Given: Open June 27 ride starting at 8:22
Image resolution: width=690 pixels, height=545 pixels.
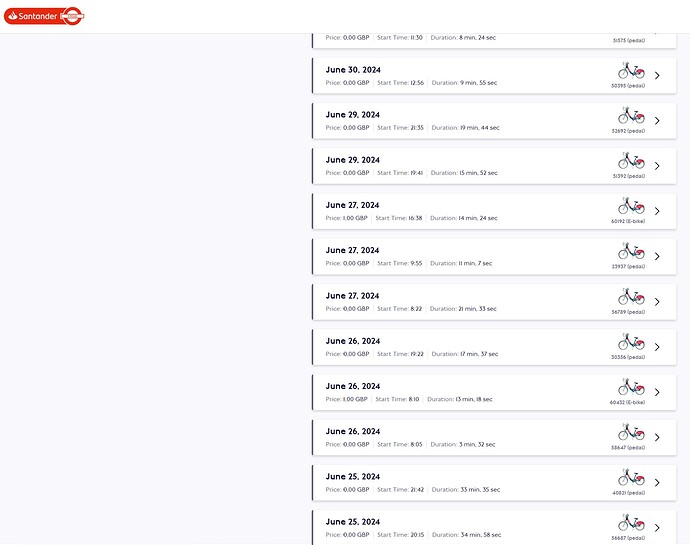Looking at the screenshot, I should [x=494, y=302].
